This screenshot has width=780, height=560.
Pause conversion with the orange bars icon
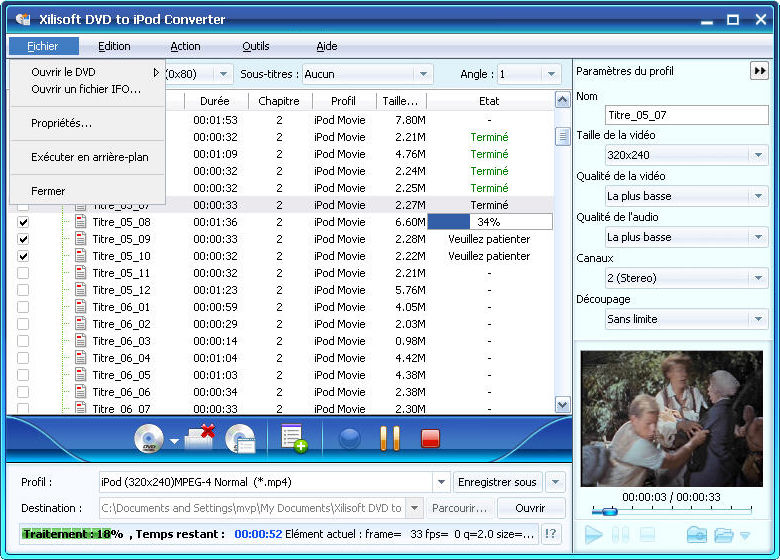tap(390, 439)
